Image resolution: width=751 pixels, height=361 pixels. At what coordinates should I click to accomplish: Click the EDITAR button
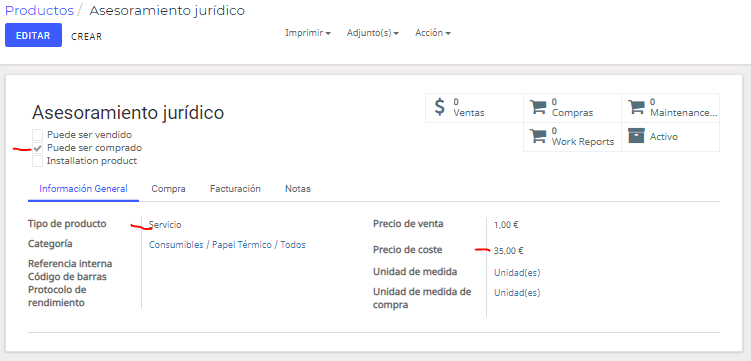33,35
